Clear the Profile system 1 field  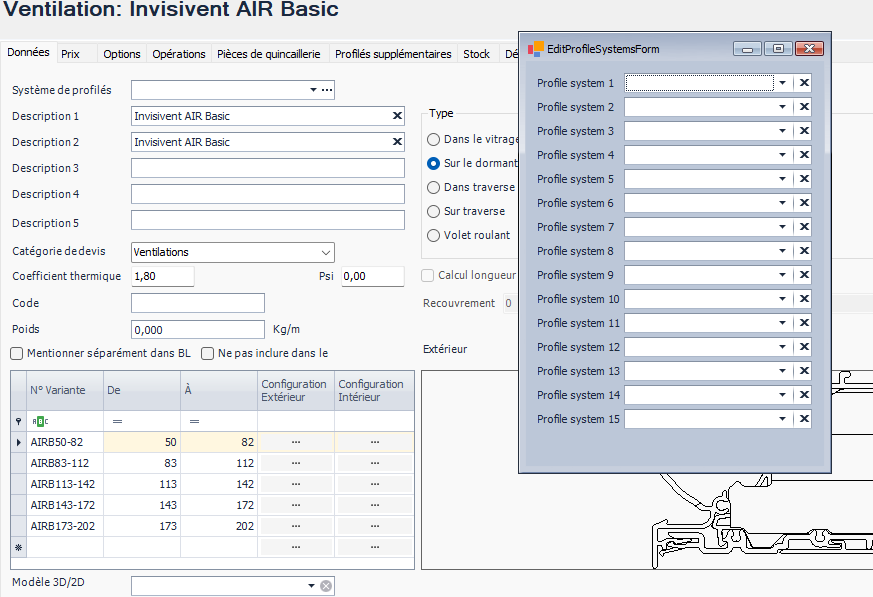(804, 83)
